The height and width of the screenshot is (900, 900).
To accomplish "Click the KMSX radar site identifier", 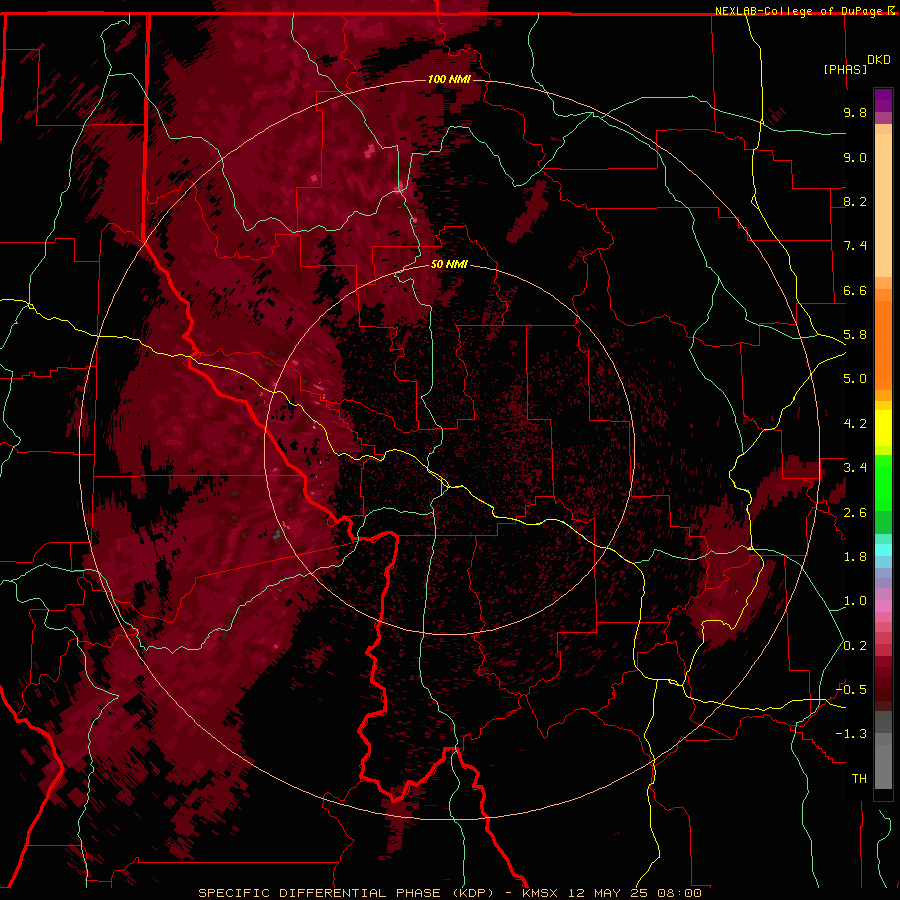I will (540, 893).
